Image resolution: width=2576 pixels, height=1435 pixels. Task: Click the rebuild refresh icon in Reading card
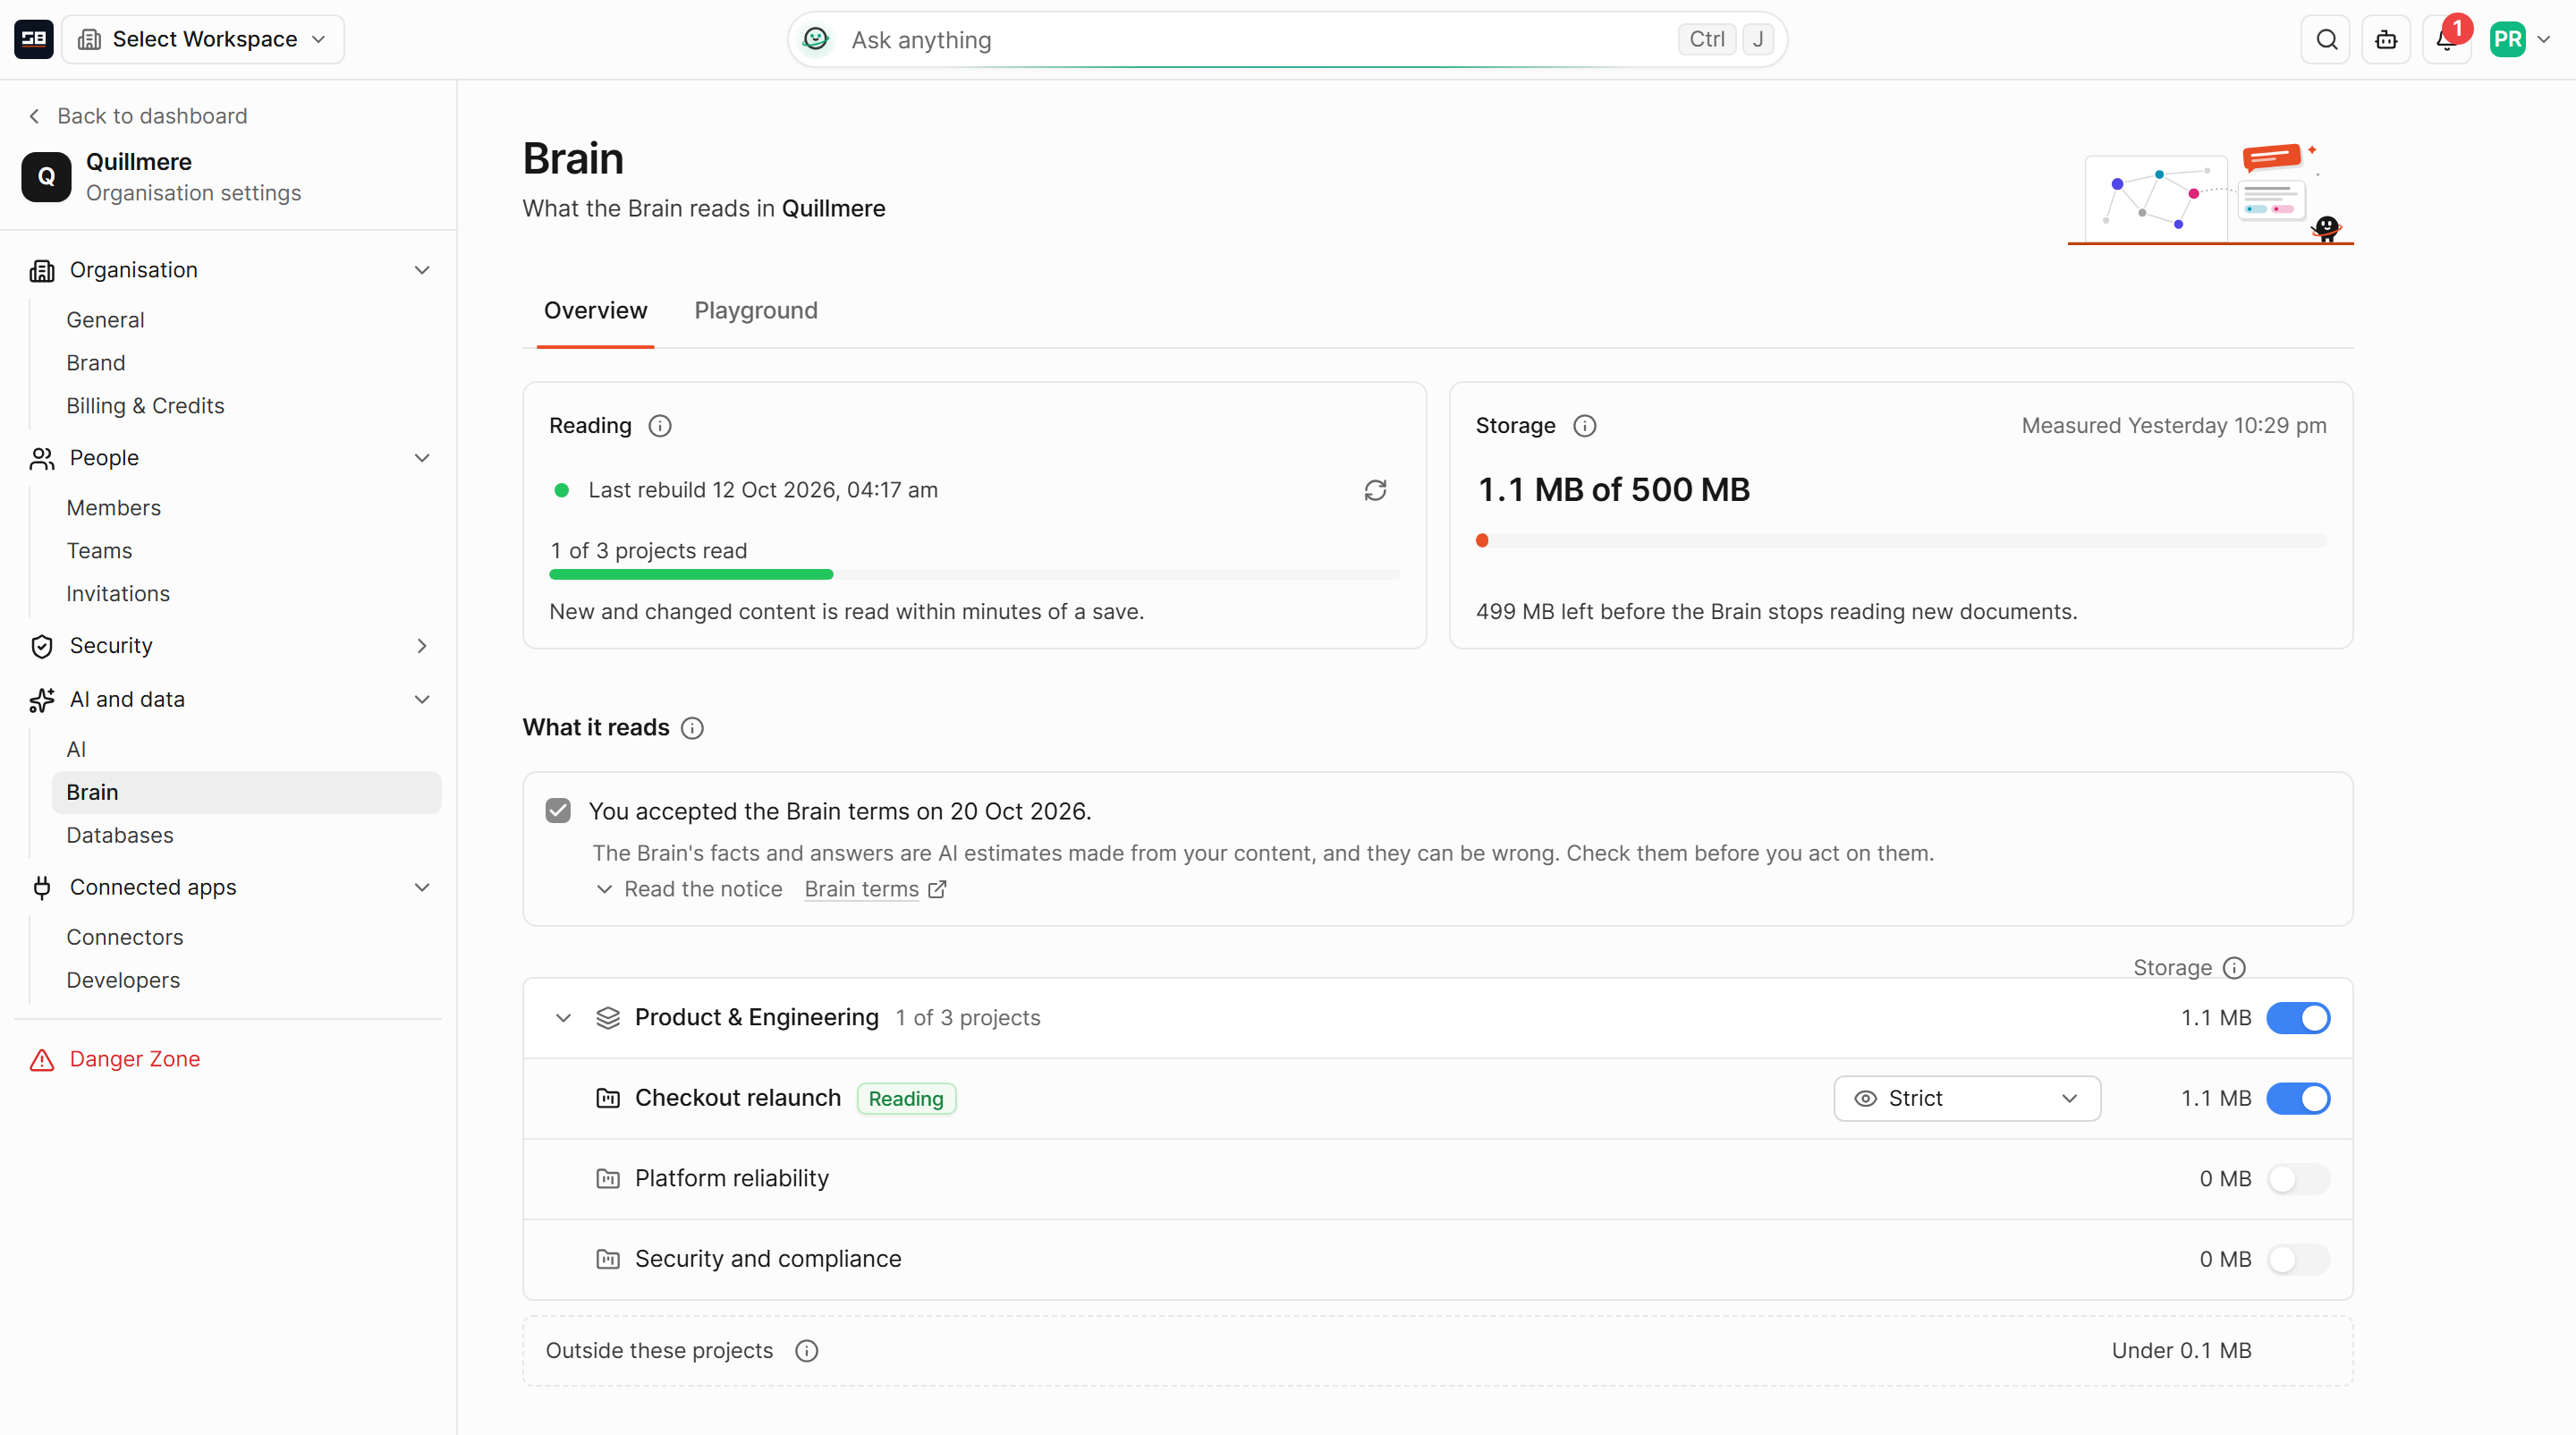click(1375, 490)
